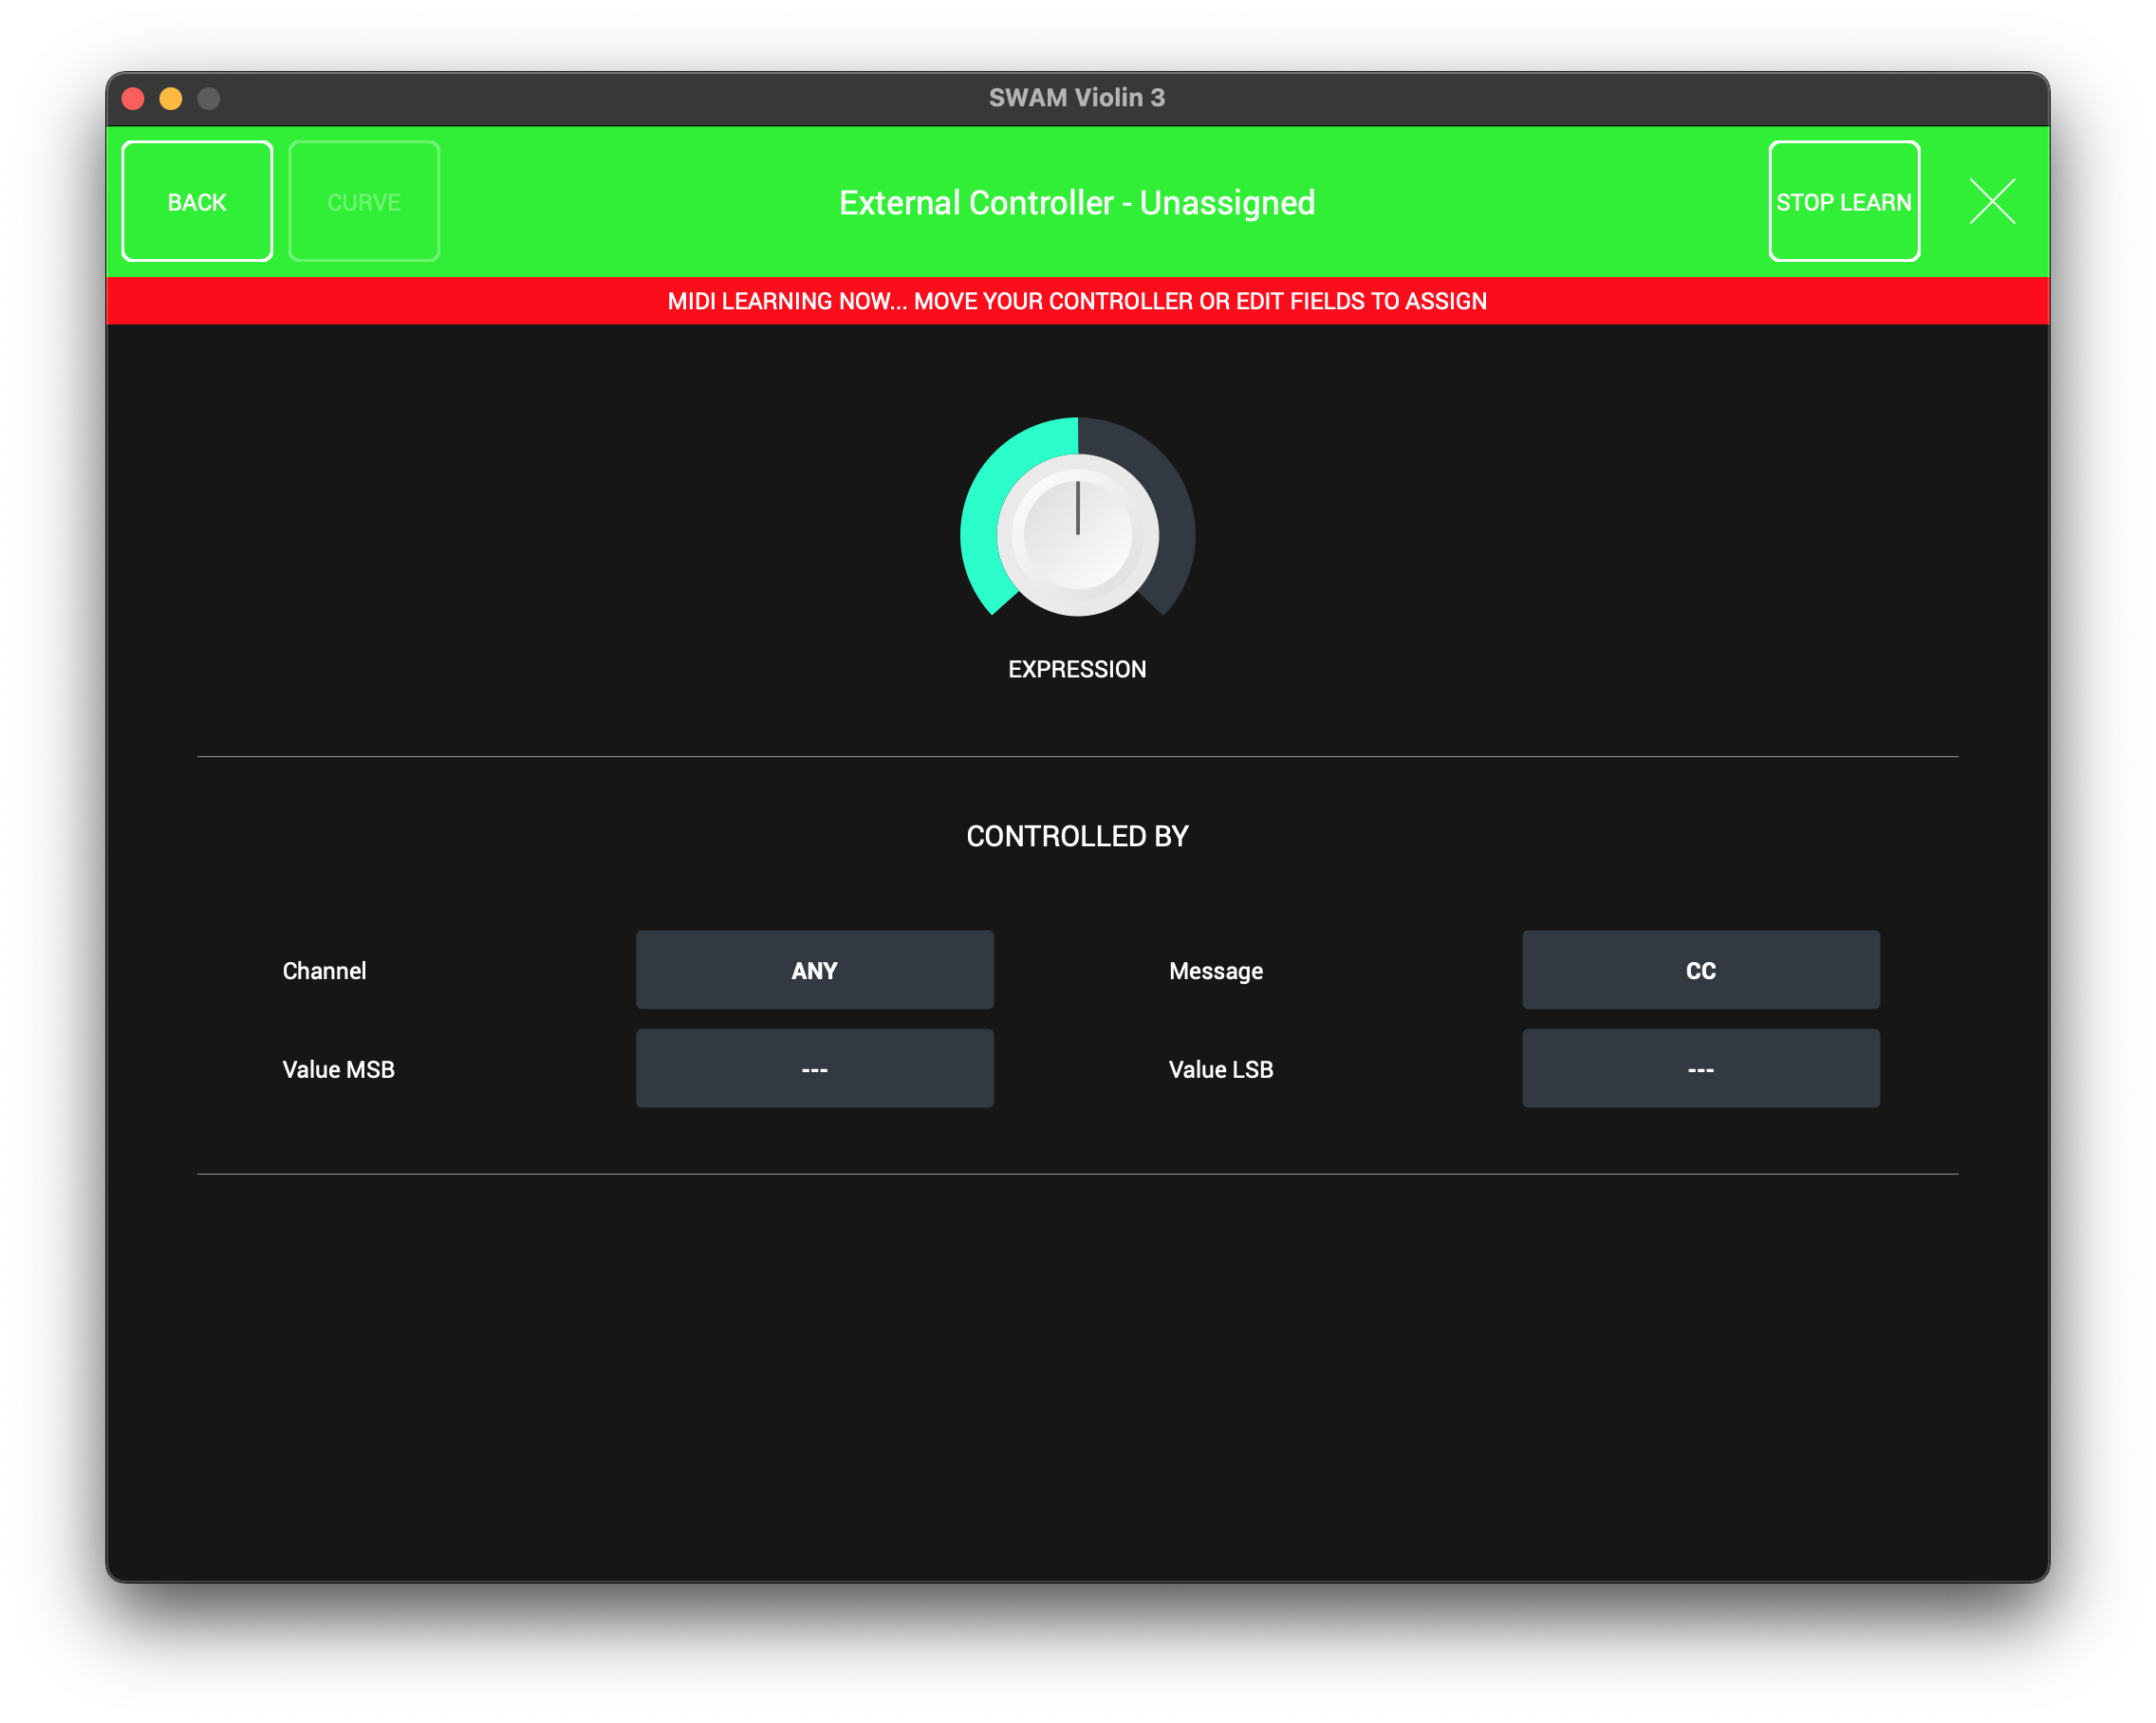Click the Message label

(1216, 971)
